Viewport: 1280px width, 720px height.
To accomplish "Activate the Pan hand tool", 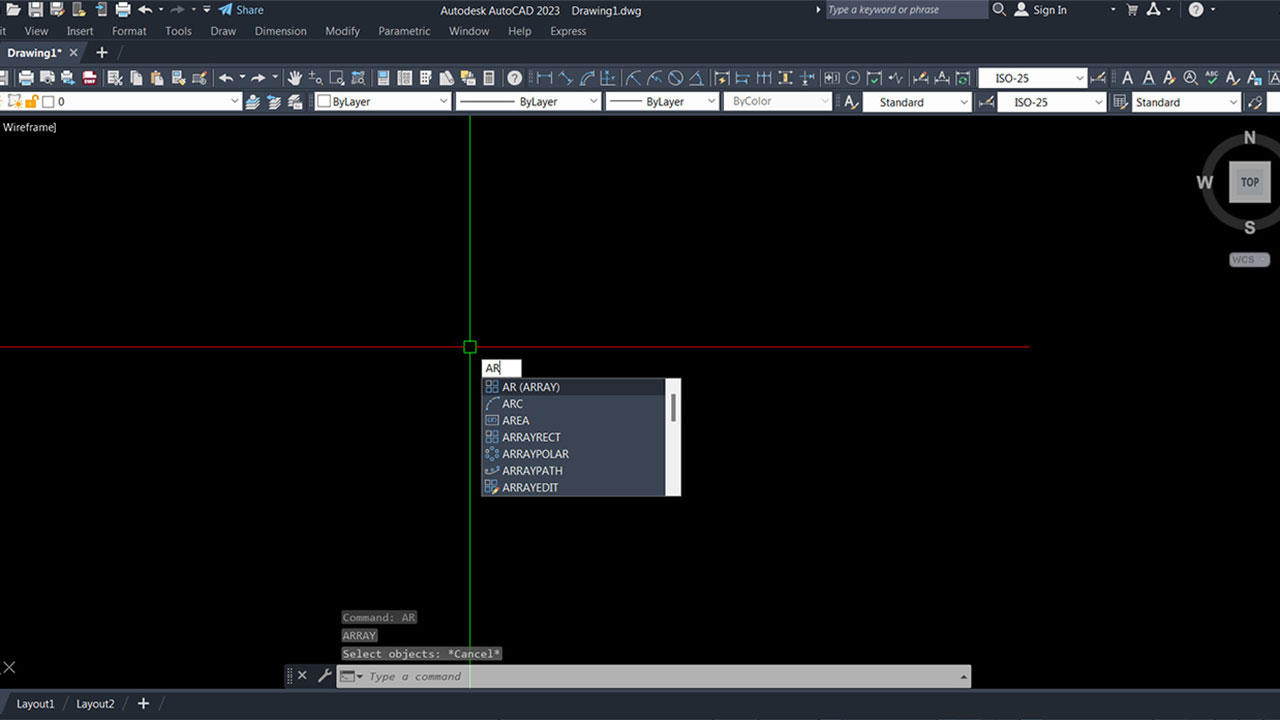I will point(295,78).
